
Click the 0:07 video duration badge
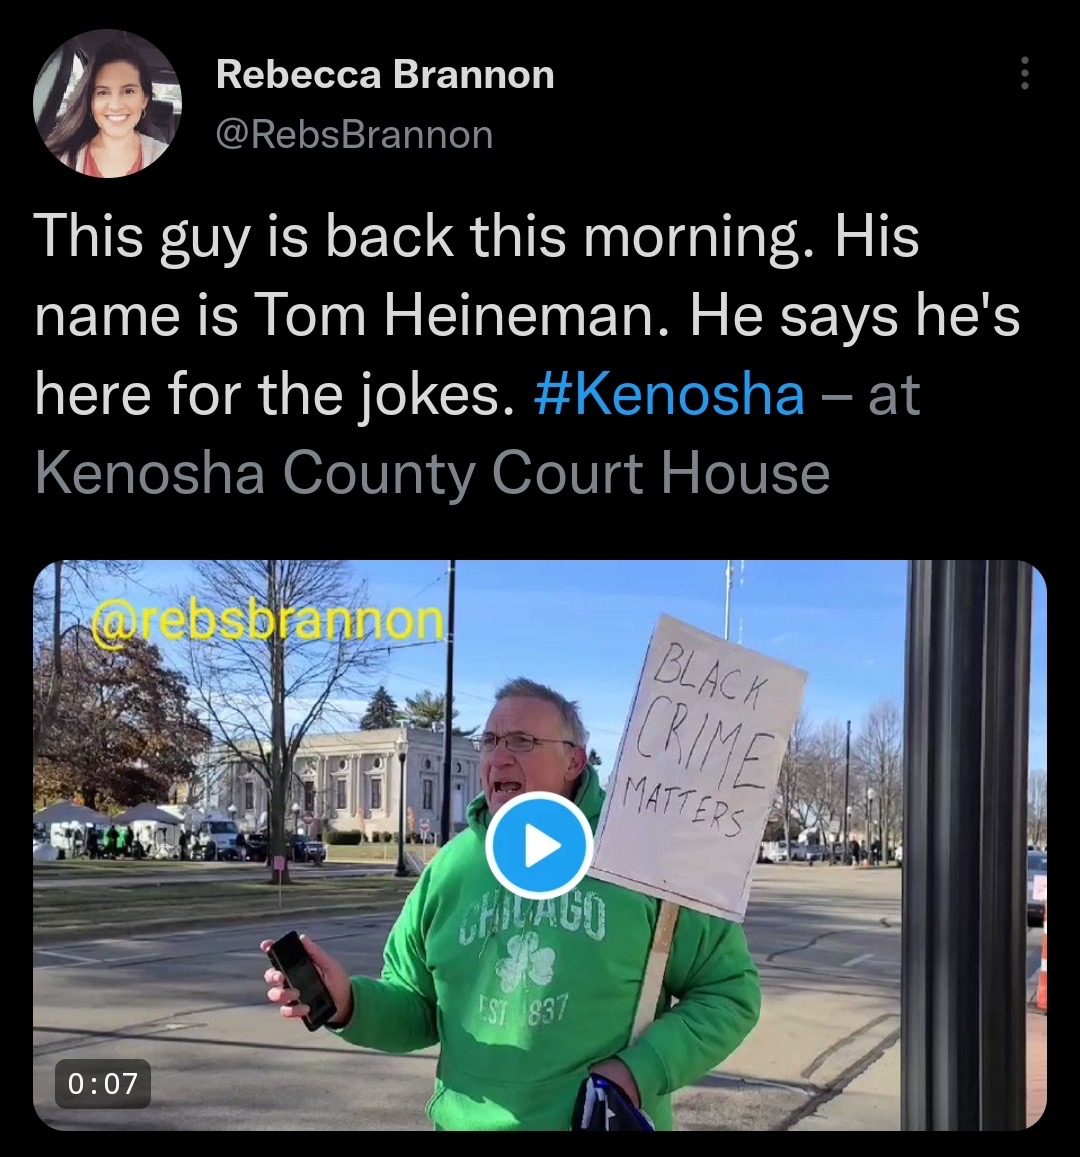pos(103,1083)
